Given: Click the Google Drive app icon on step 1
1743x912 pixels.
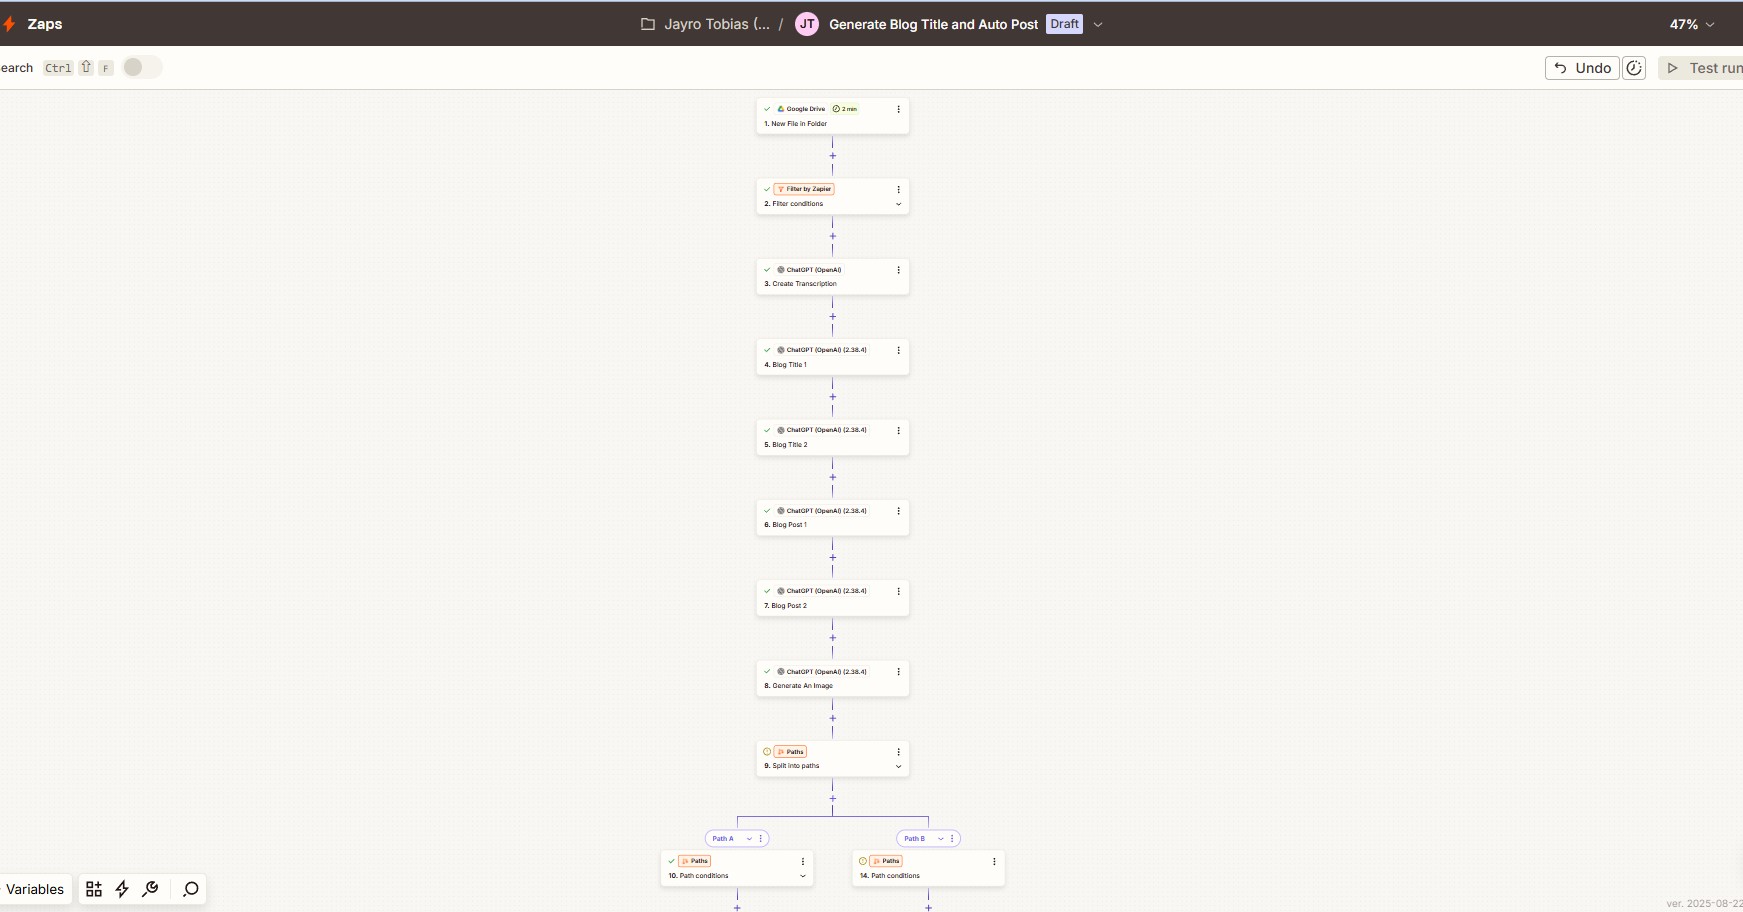Looking at the screenshot, I should pos(781,109).
